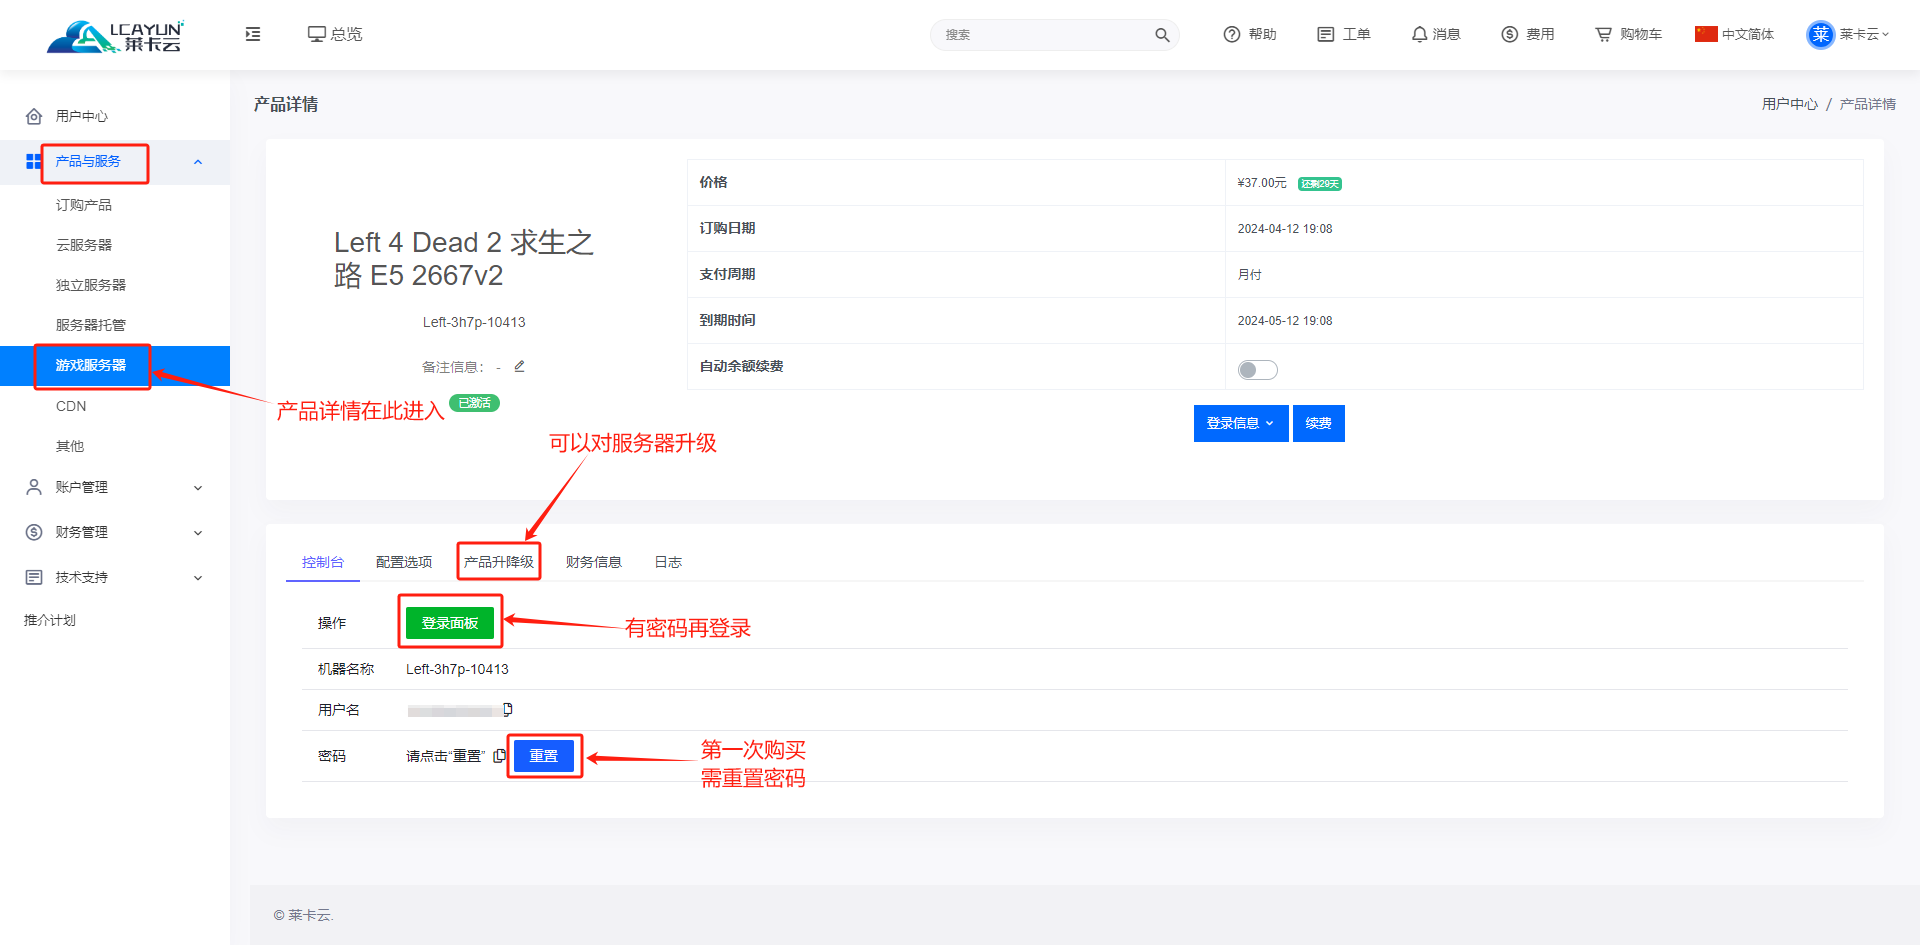Screen dimensions: 1920x945
Task: Select 服务器托管 in the sidebar
Action: (x=91, y=325)
